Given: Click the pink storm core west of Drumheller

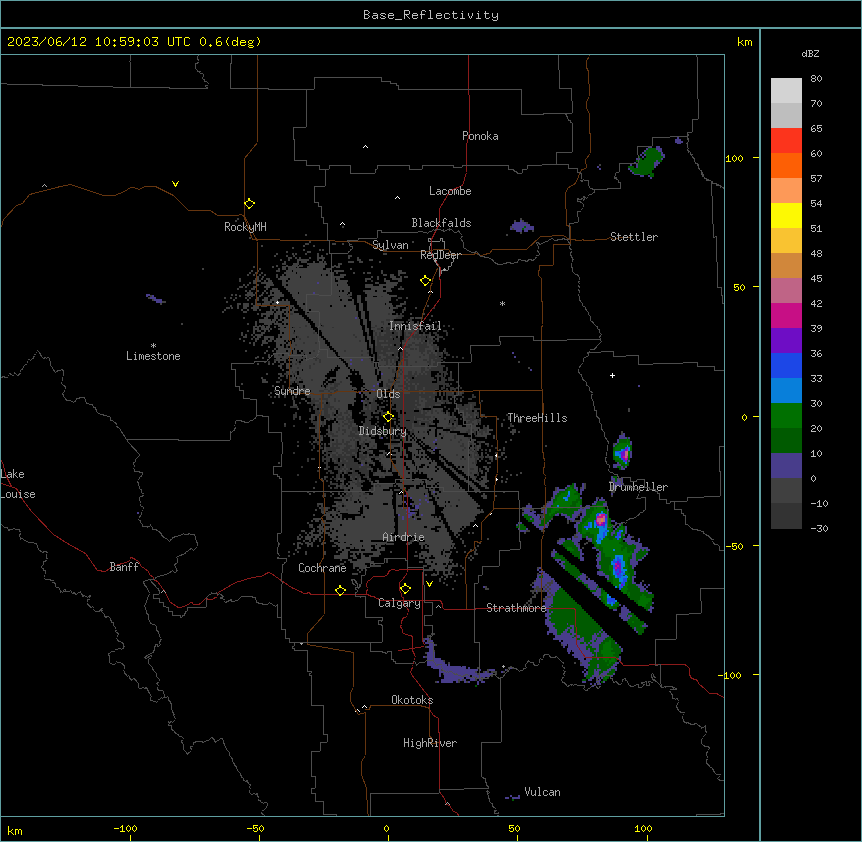Looking at the screenshot, I should coord(600,519).
